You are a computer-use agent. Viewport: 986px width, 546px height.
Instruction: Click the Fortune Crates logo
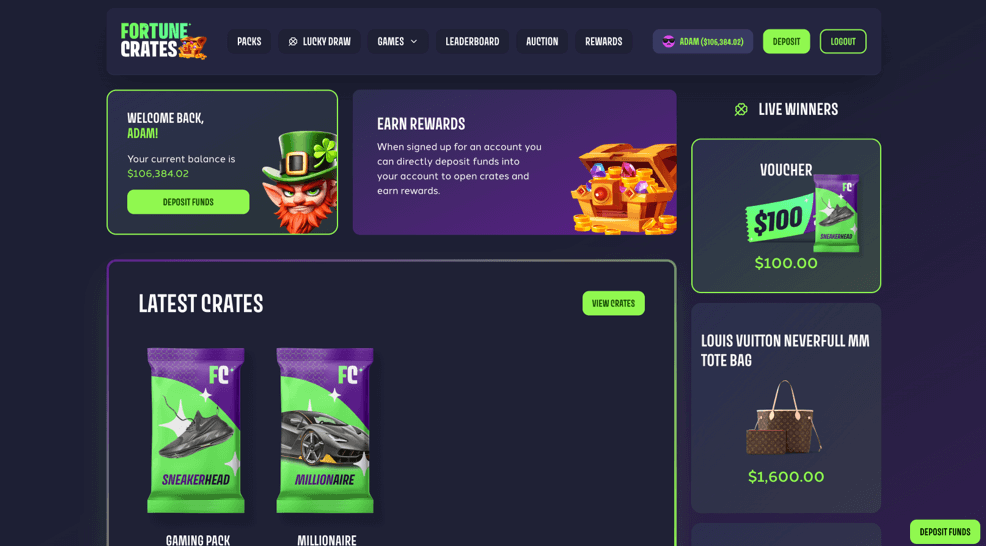tap(163, 42)
